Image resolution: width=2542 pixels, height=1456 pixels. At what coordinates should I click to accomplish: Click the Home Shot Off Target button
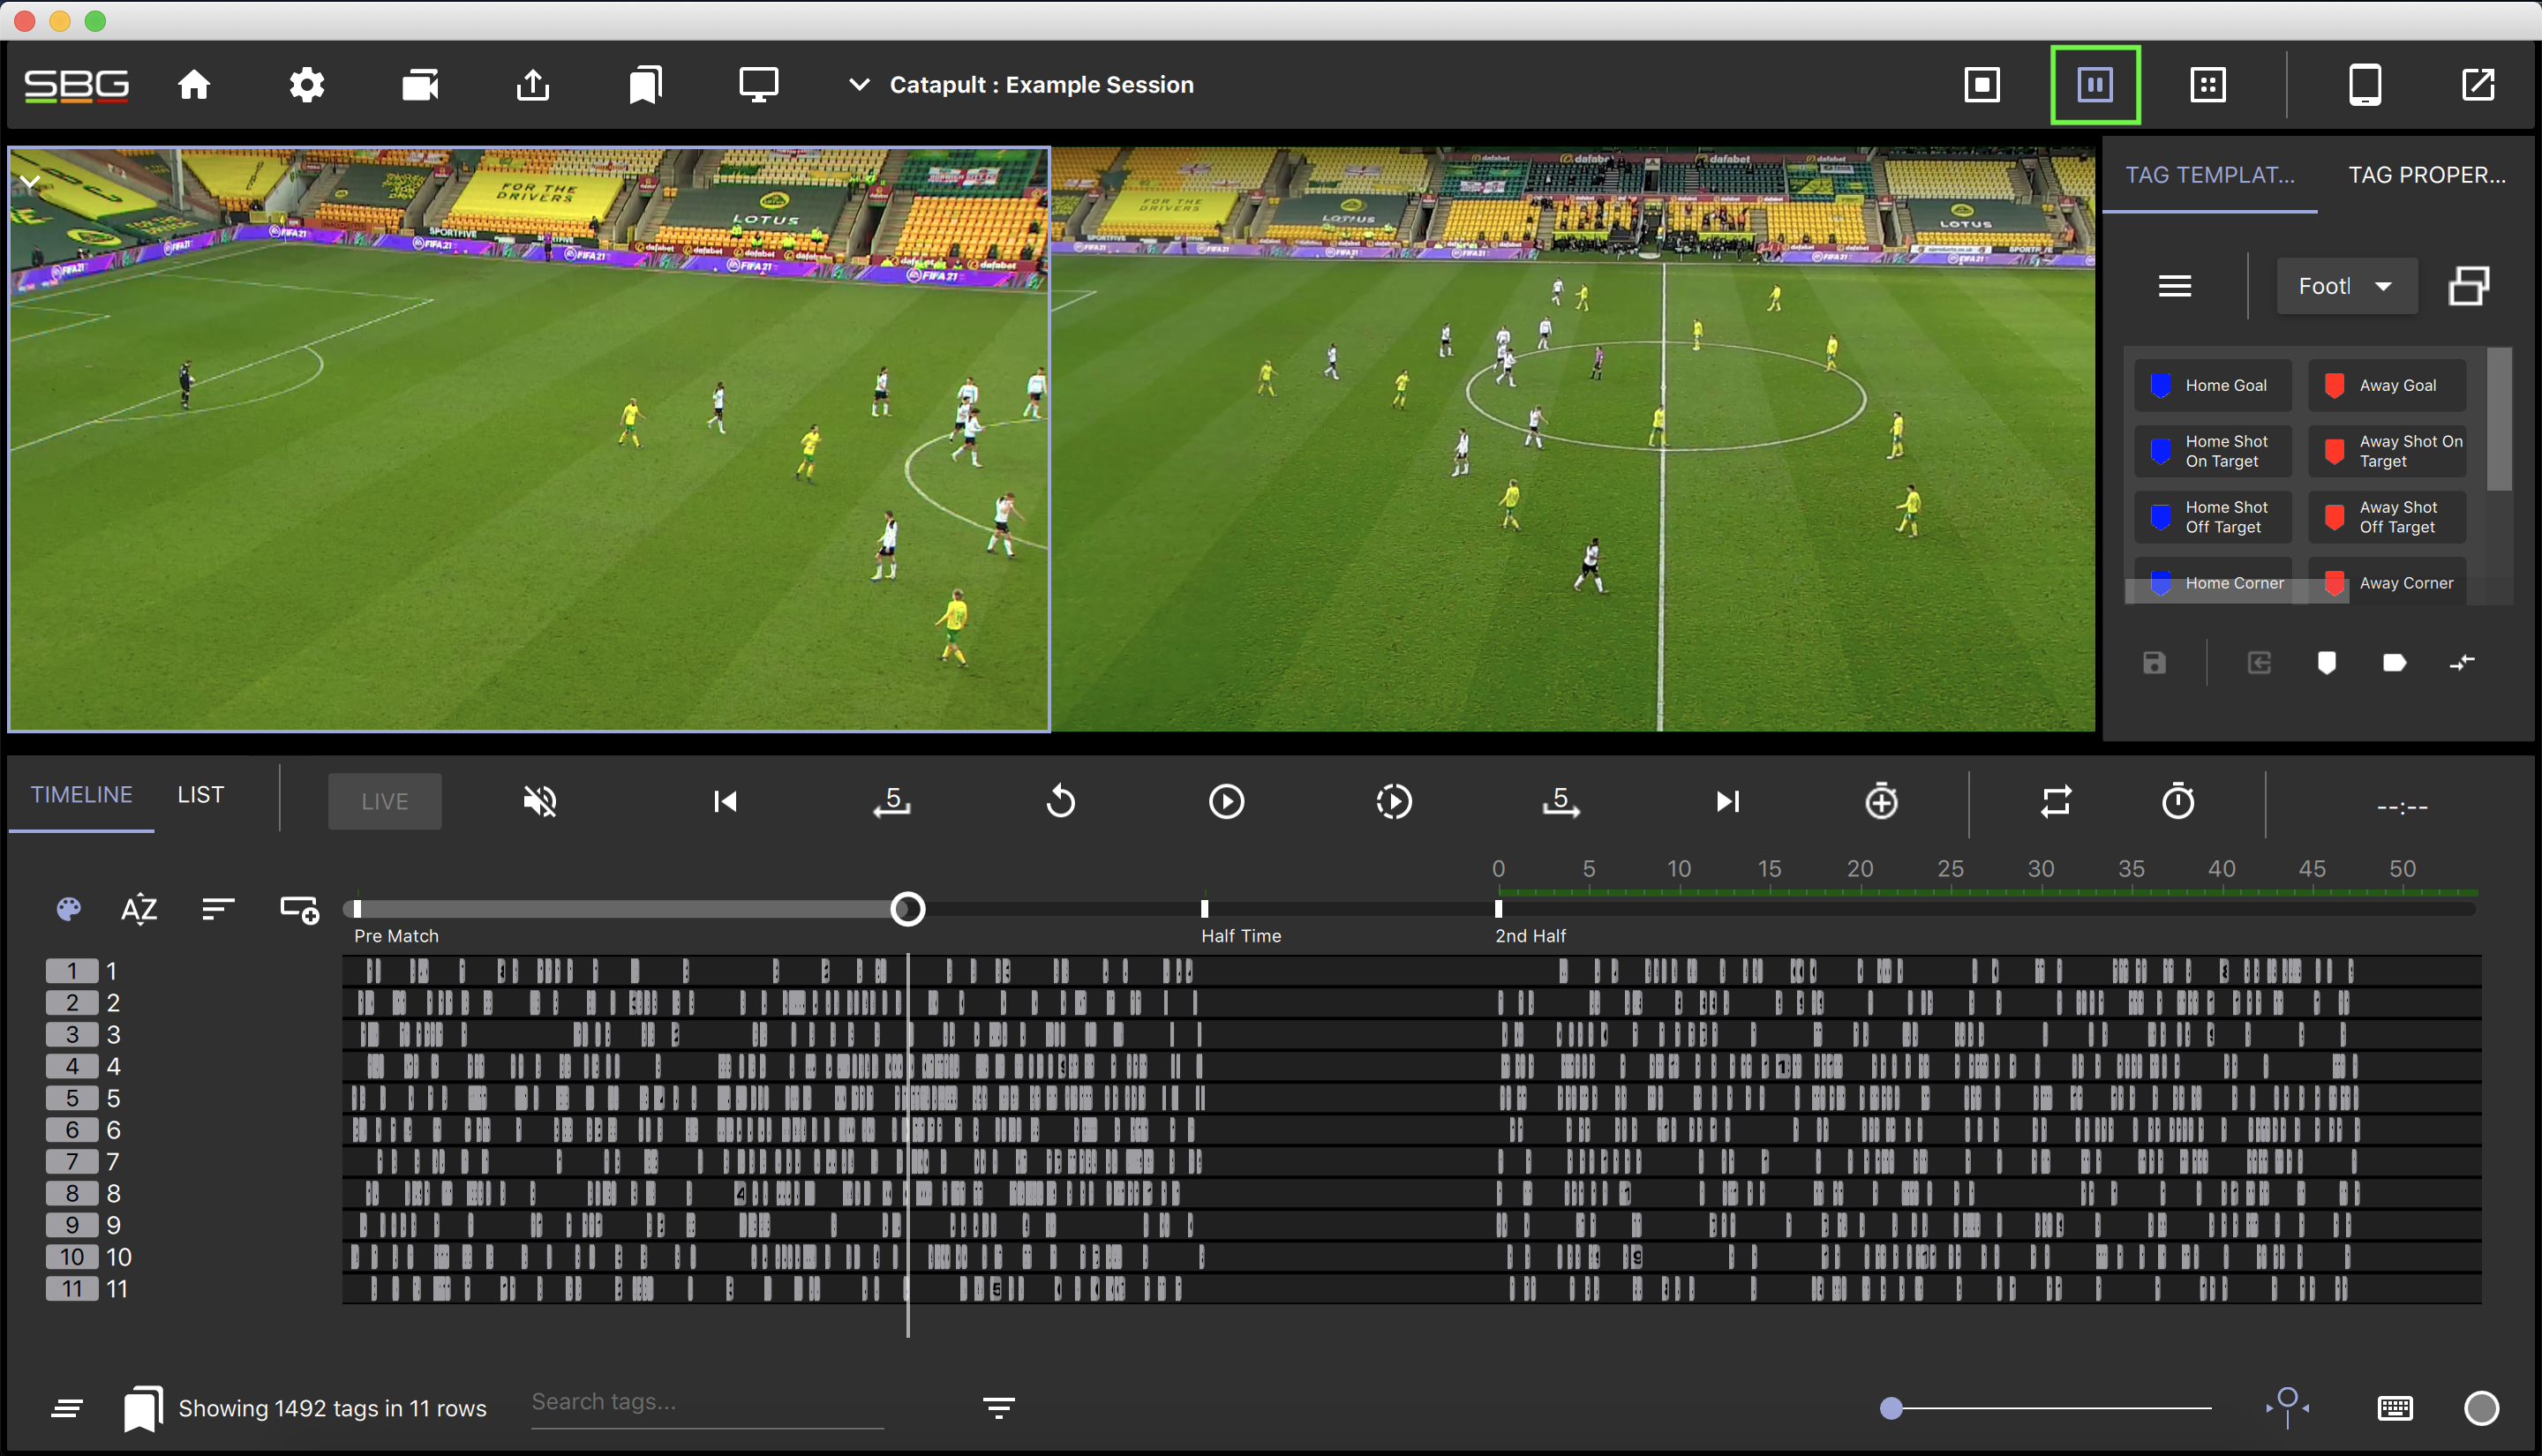(2212, 518)
